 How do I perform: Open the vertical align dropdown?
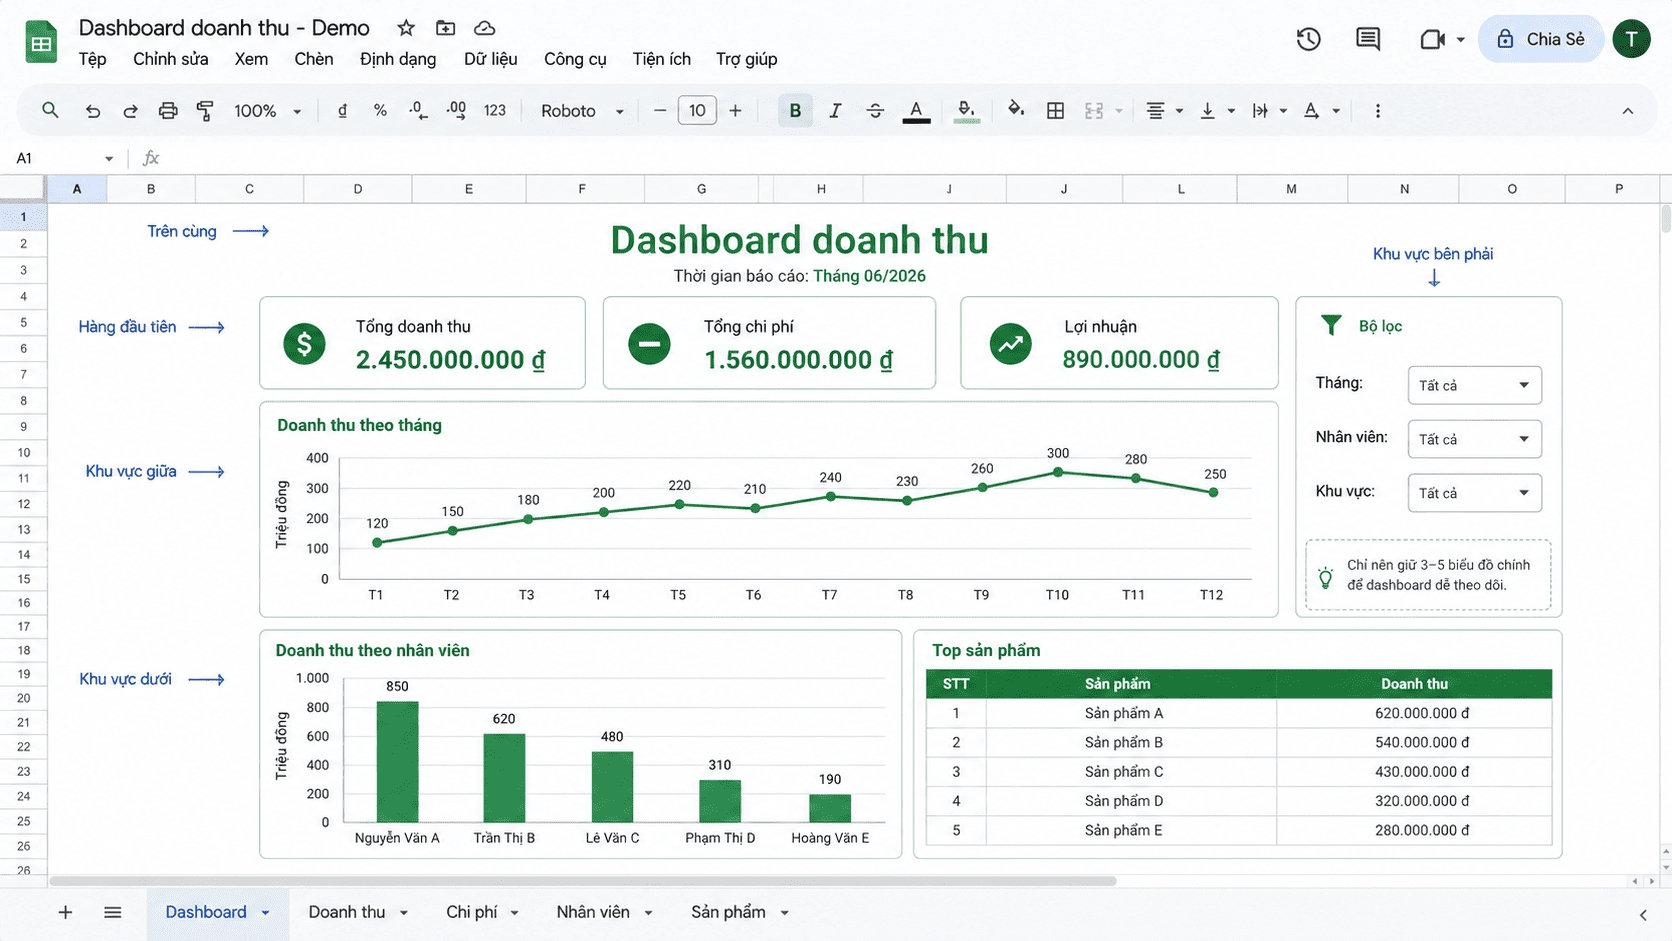(x=1216, y=111)
